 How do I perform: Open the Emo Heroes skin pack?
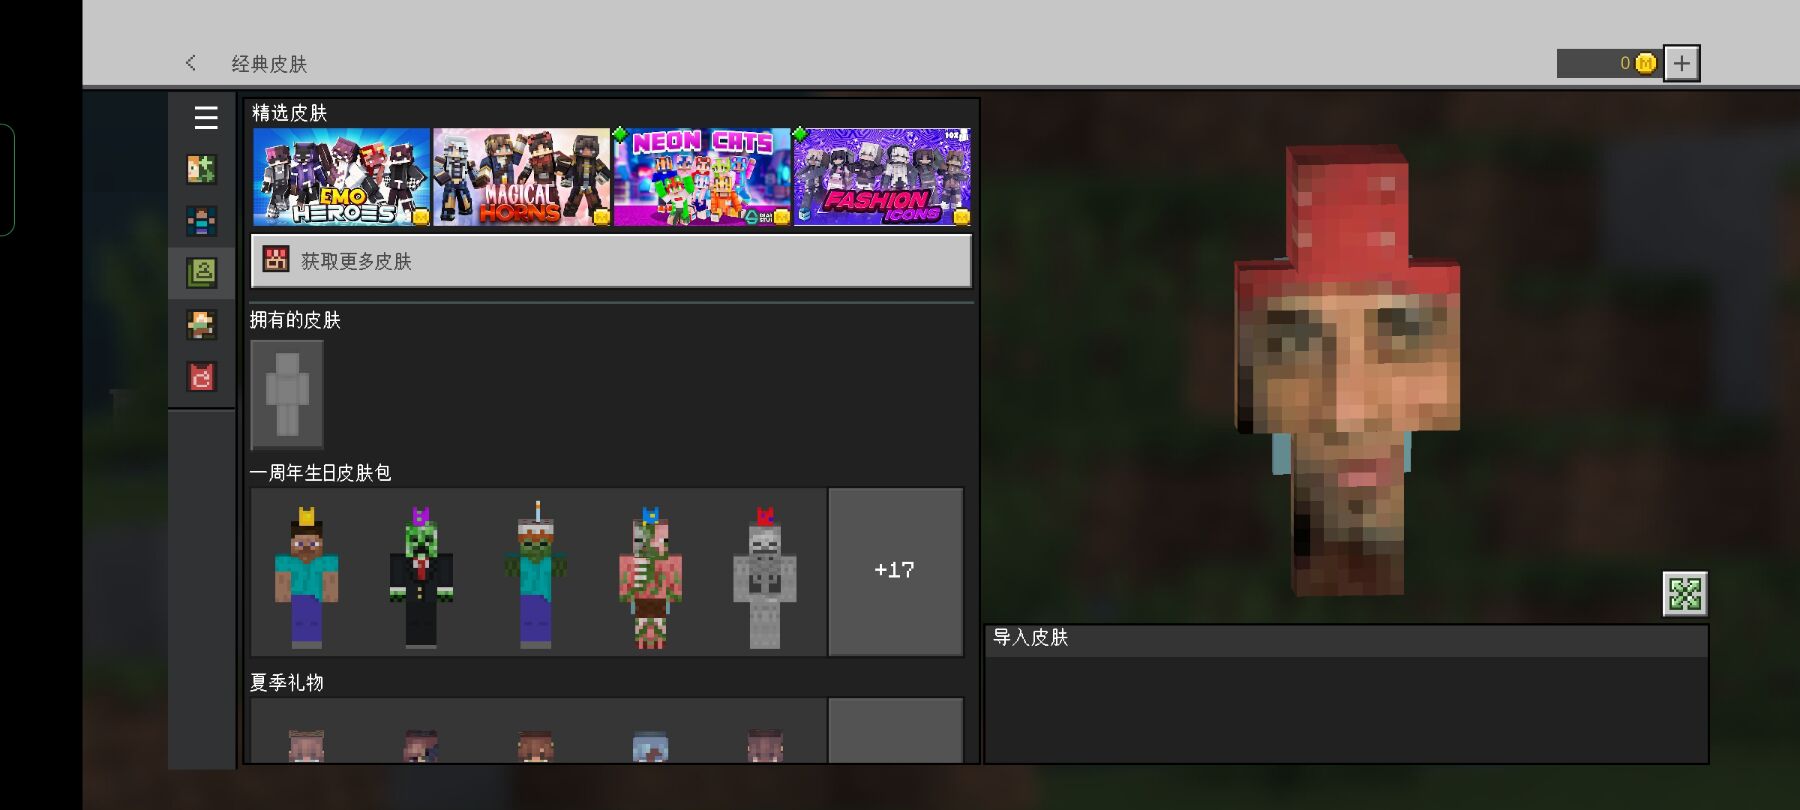[342, 177]
